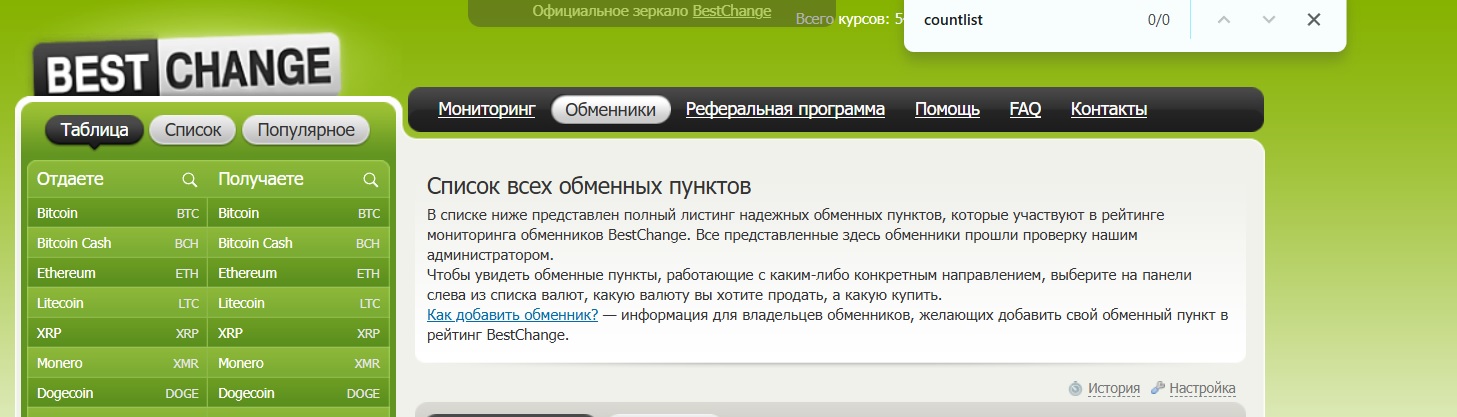The height and width of the screenshot is (417, 1457).
Task: Select XRP in the Получаете column
Action: tap(299, 333)
